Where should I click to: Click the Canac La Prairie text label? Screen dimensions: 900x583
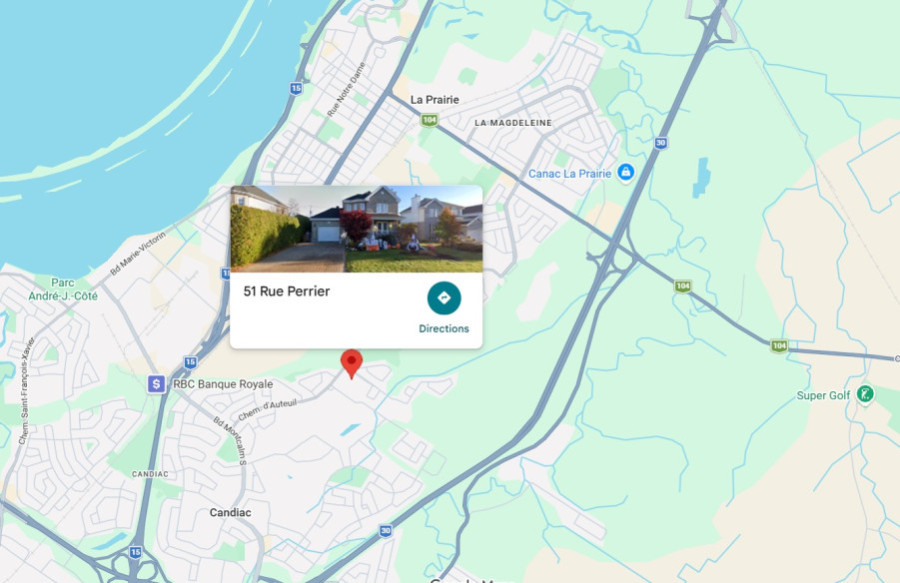coord(569,173)
